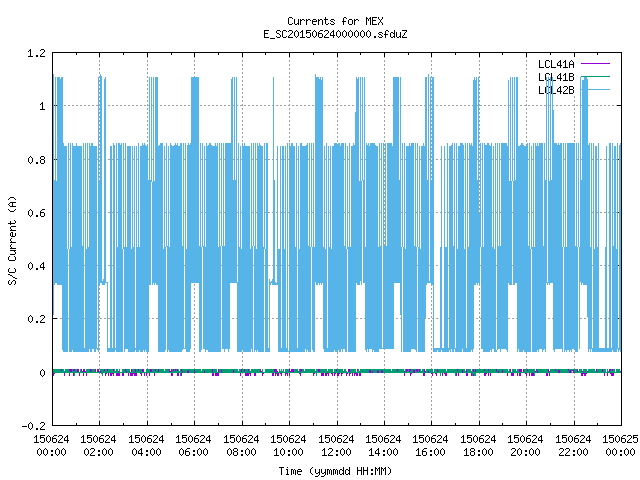Click the chart title 'Currents for MEX'

(335, 21)
